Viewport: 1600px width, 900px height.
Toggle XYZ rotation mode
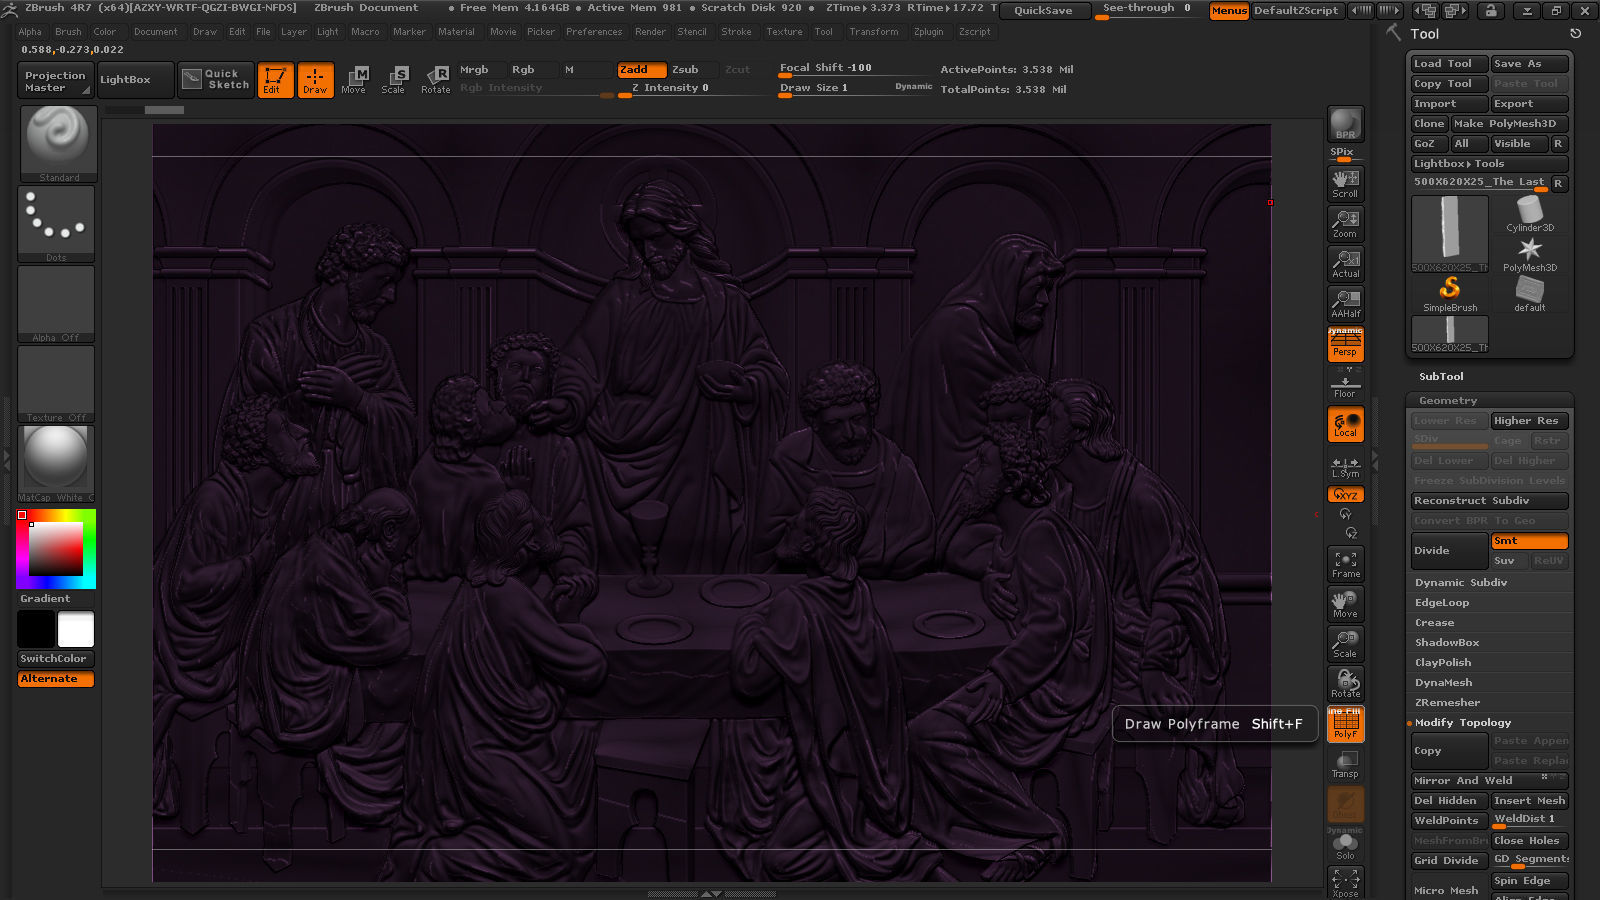tap(1345, 494)
